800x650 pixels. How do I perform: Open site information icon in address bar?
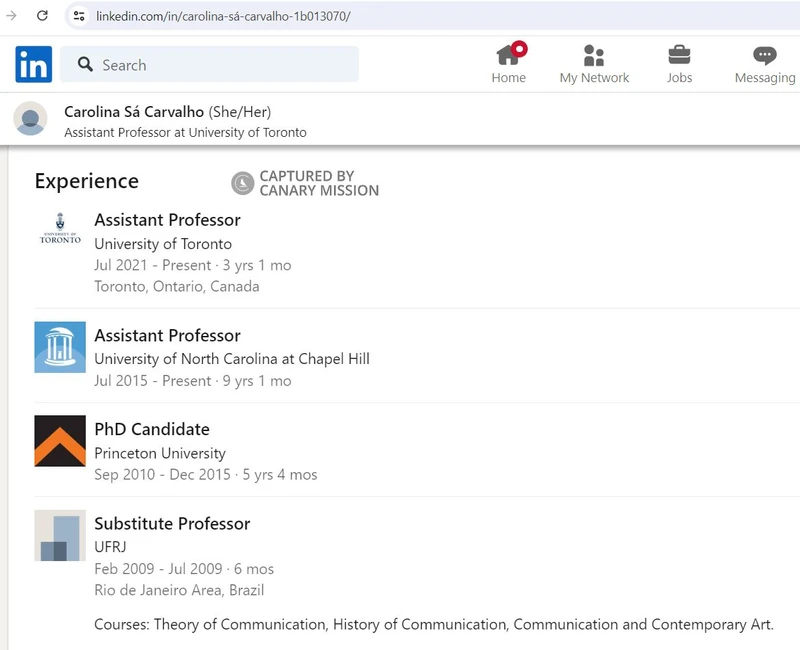click(x=79, y=16)
